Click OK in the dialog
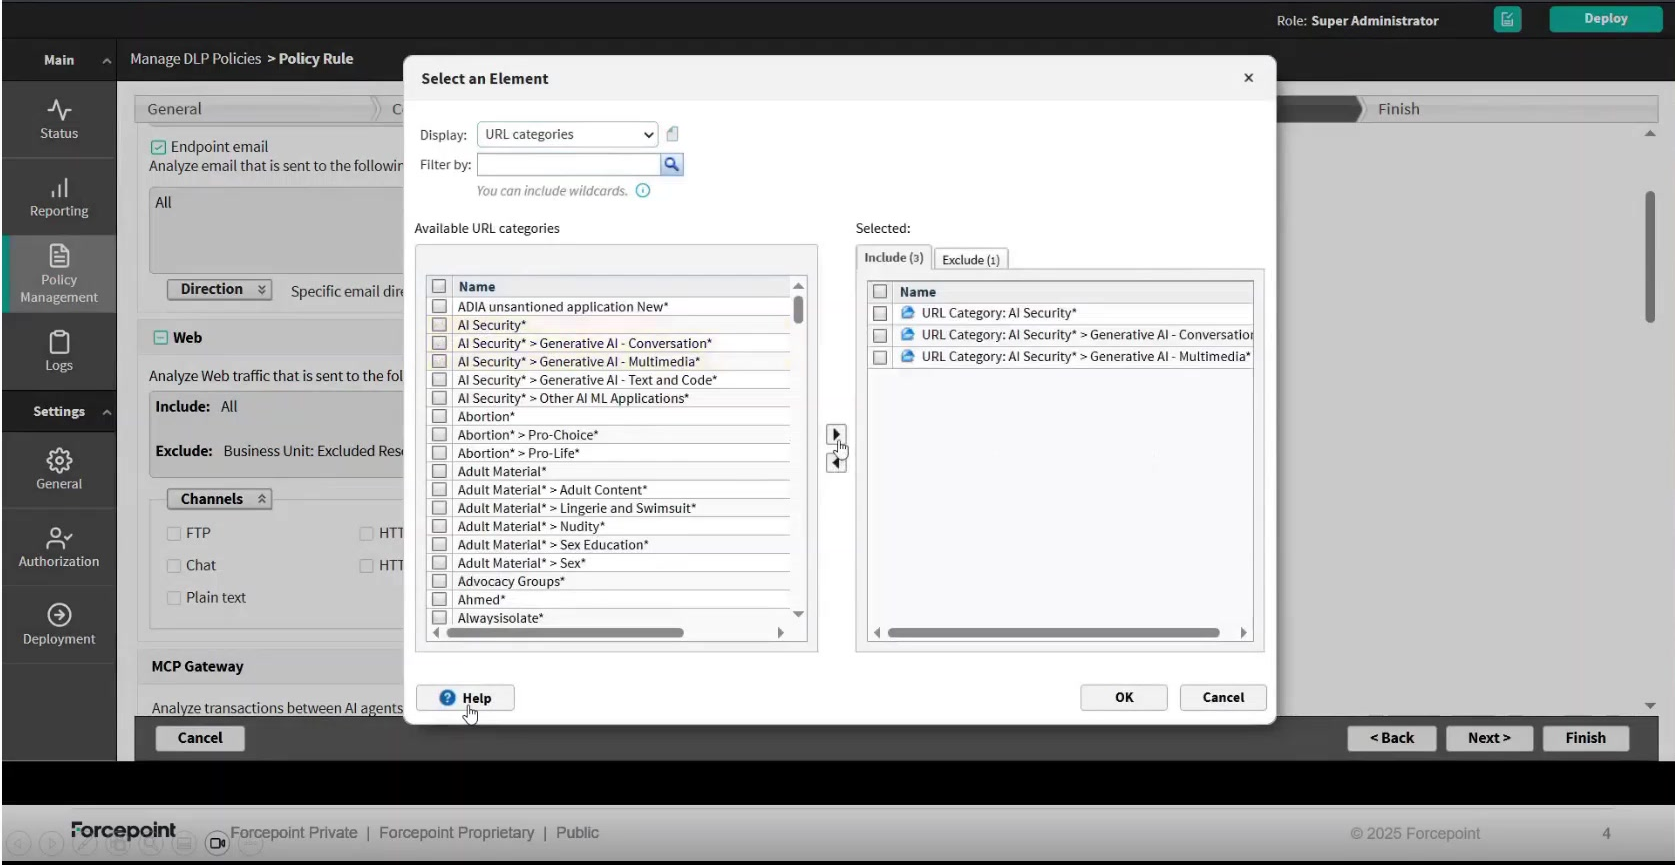This screenshot has height=865, width=1675. (x=1124, y=698)
